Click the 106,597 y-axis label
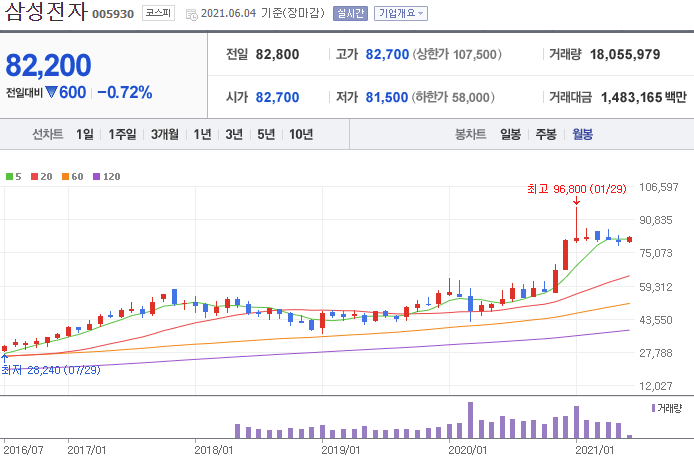The height and width of the screenshot is (463, 694). tap(659, 187)
